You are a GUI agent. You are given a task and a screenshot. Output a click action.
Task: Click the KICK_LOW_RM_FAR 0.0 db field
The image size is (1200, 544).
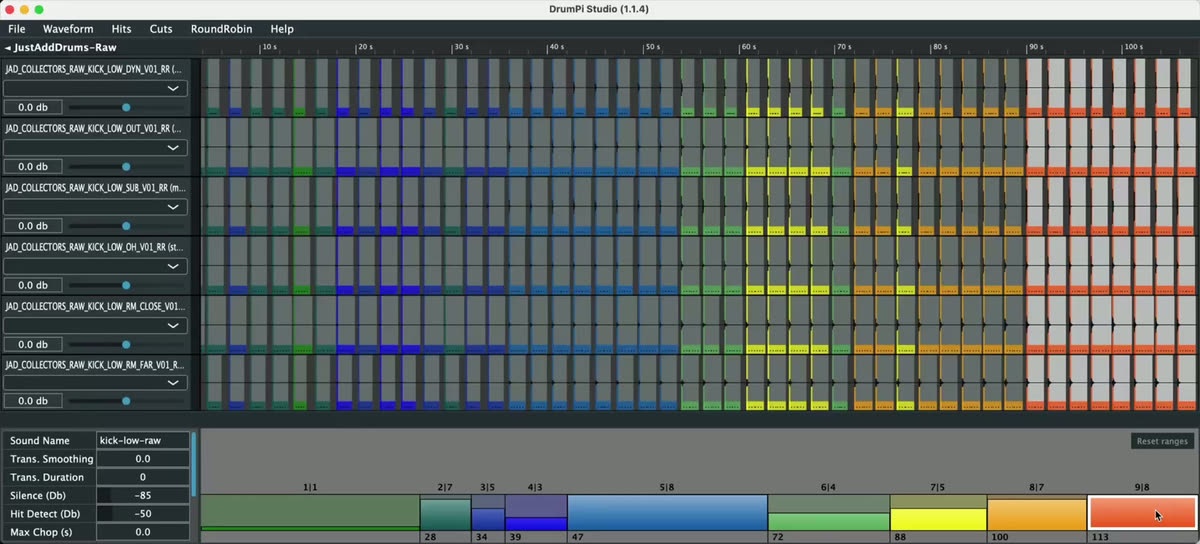point(33,401)
